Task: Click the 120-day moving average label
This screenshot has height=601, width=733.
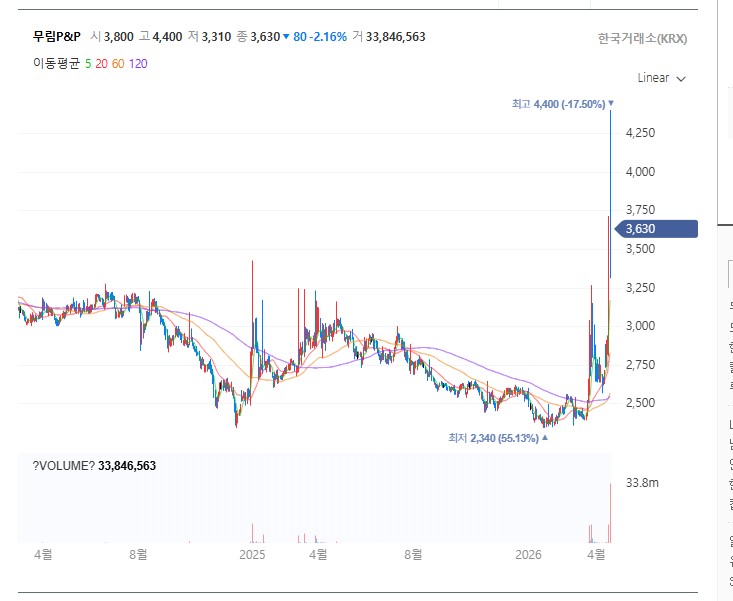Action: (138, 64)
